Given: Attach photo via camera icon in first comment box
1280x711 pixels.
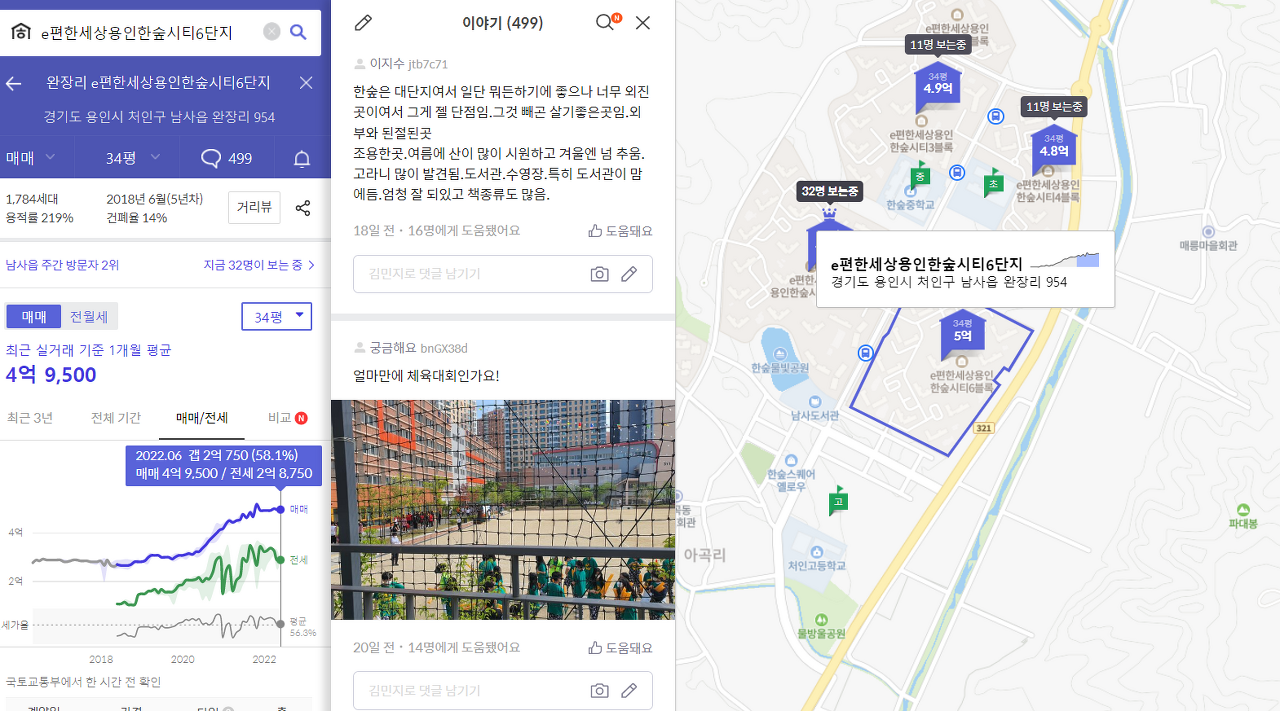Looking at the screenshot, I should 599,274.
